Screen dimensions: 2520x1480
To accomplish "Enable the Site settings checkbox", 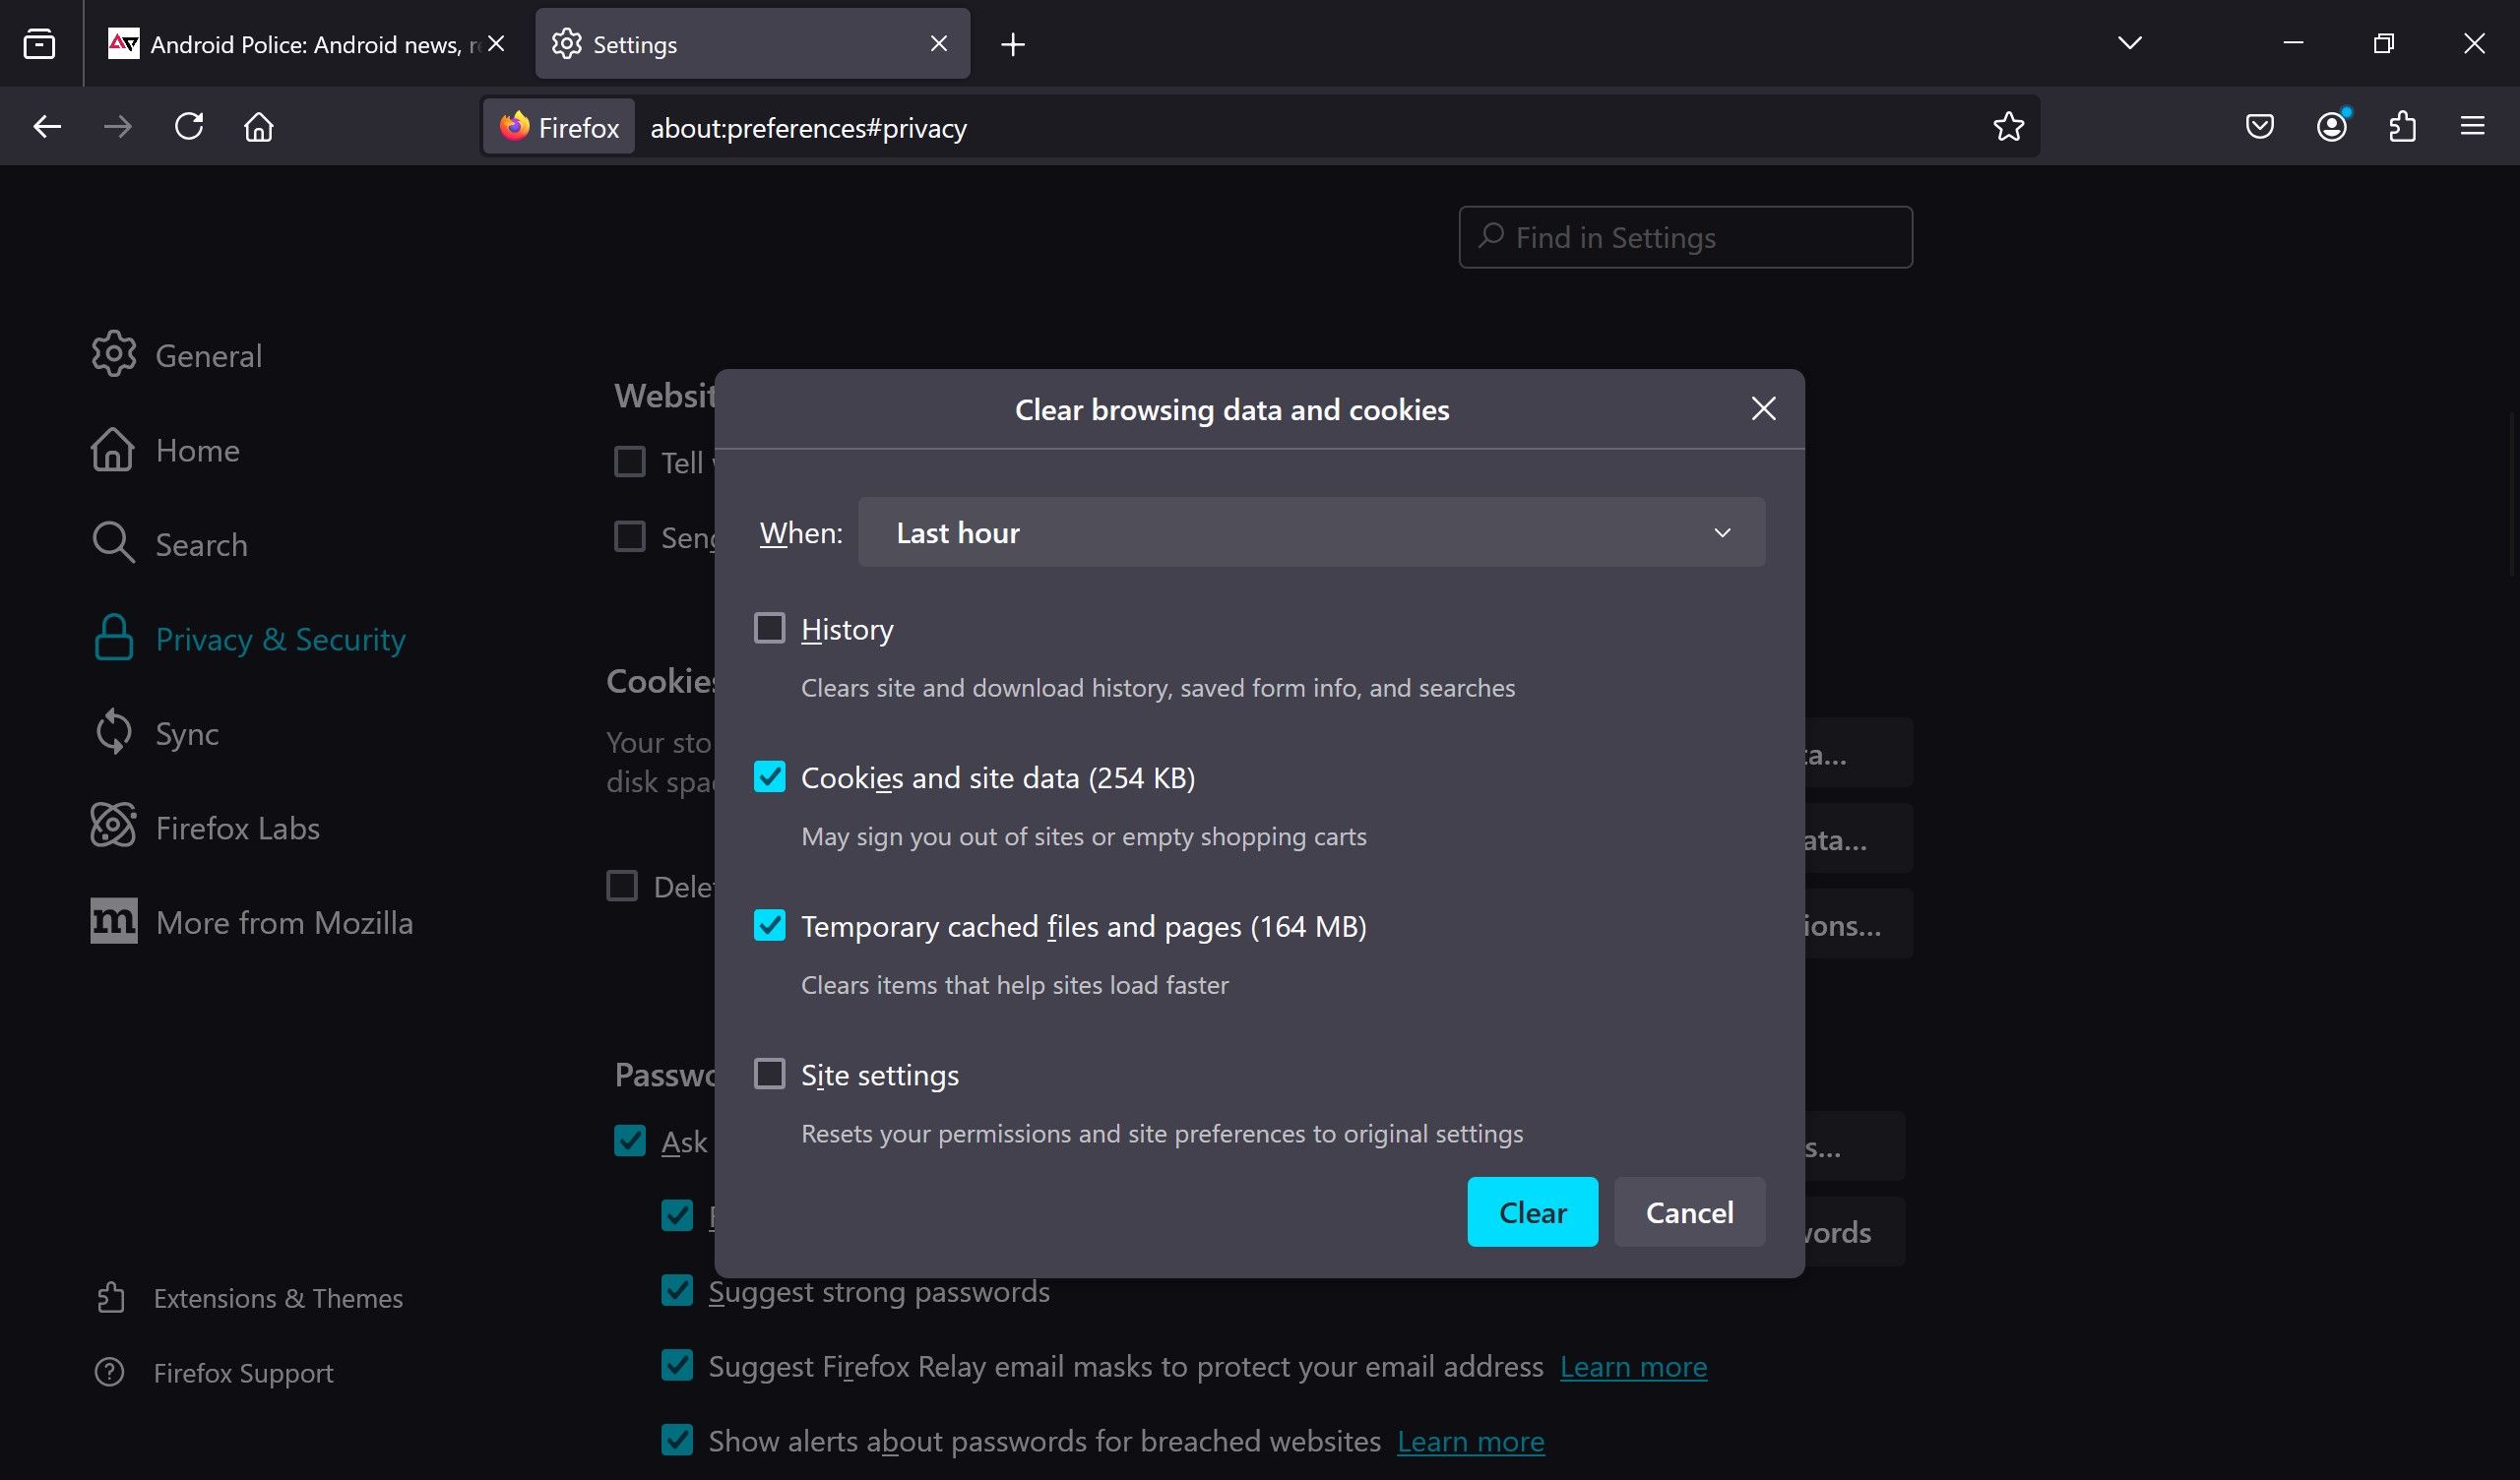I will click(770, 1073).
